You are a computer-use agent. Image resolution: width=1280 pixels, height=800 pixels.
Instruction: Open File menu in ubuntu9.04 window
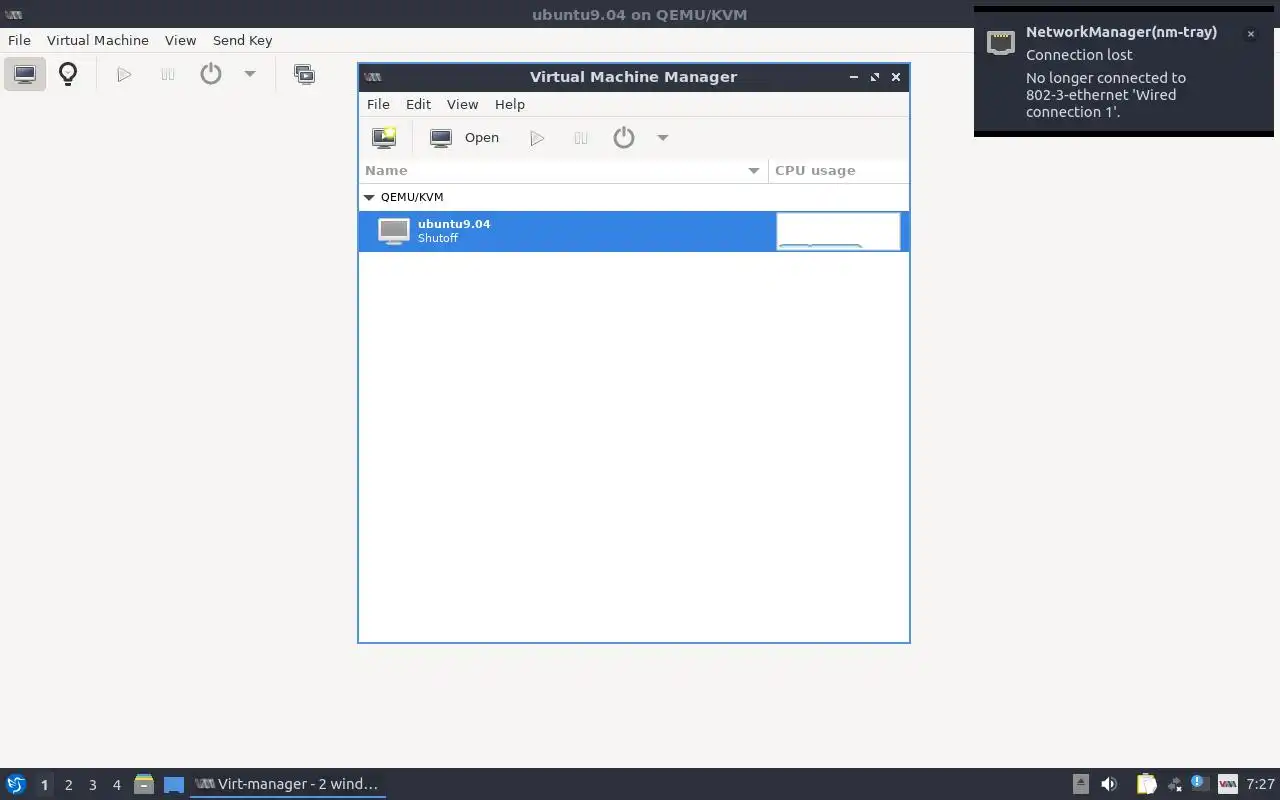[x=19, y=40]
